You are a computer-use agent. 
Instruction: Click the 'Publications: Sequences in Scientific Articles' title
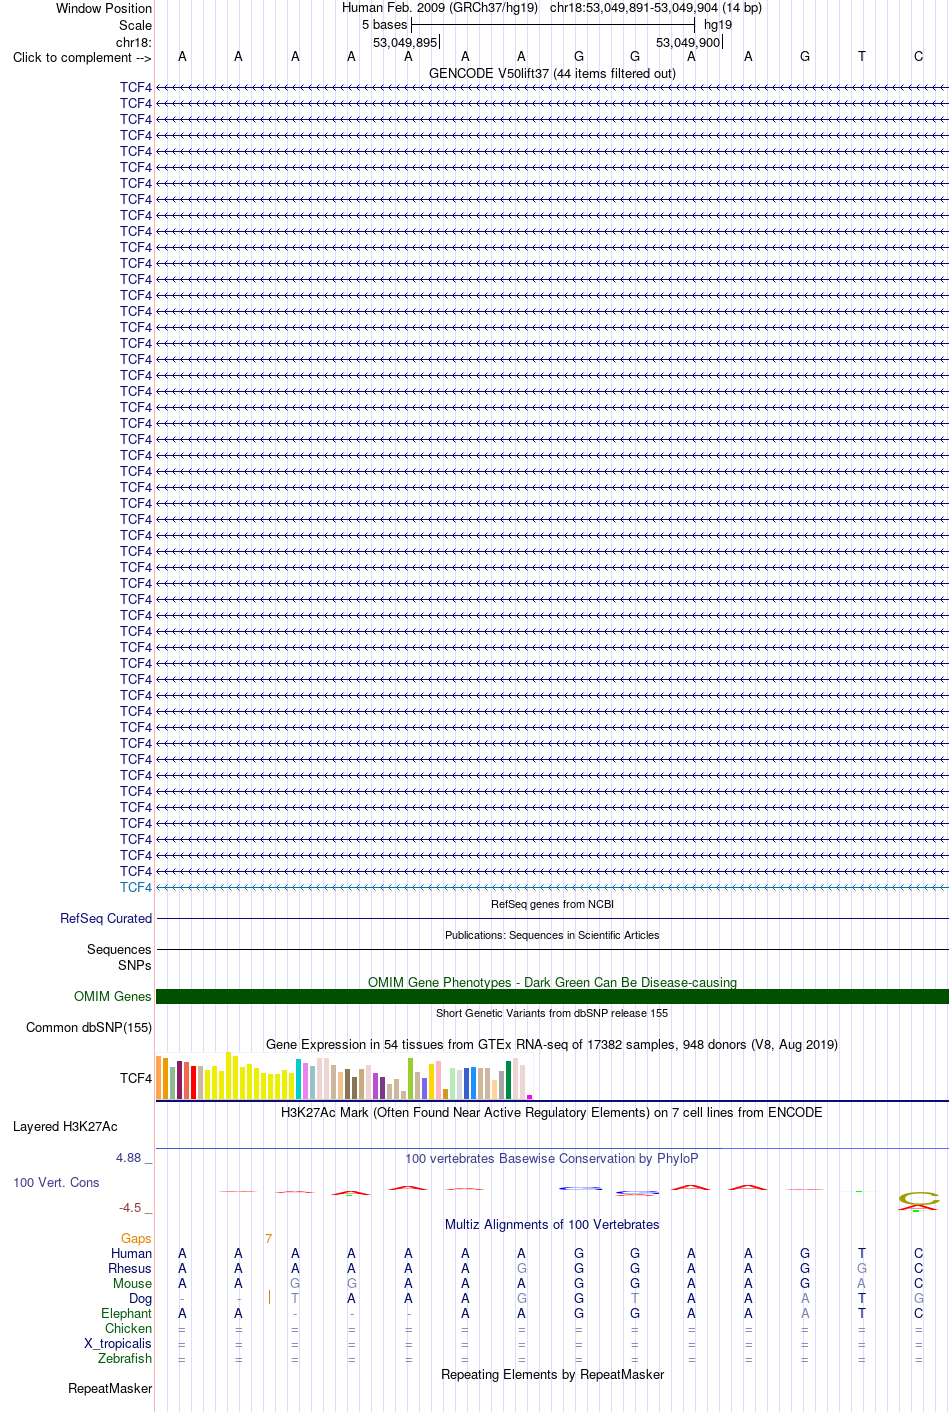(552, 935)
